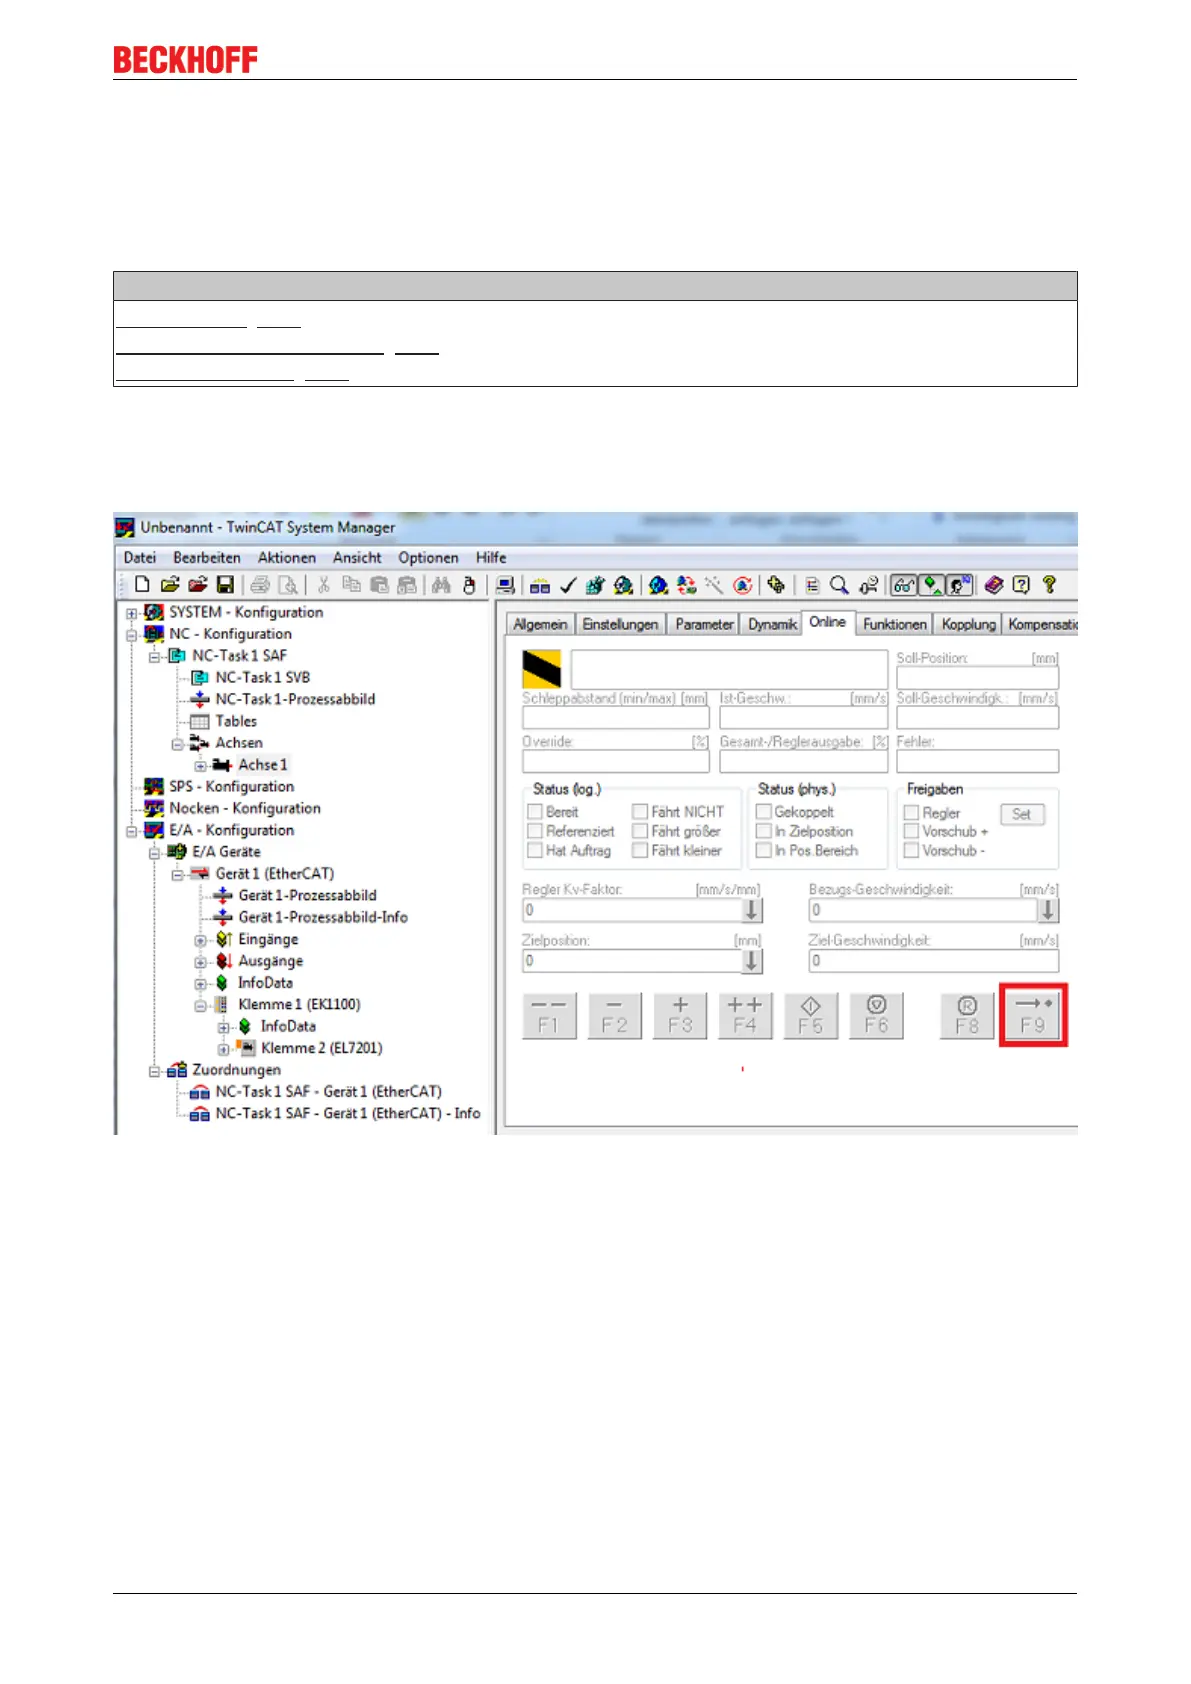Image resolution: width=1191 pixels, height=1684 pixels.
Task: Collapse the Achsen node
Action: [x=177, y=744]
